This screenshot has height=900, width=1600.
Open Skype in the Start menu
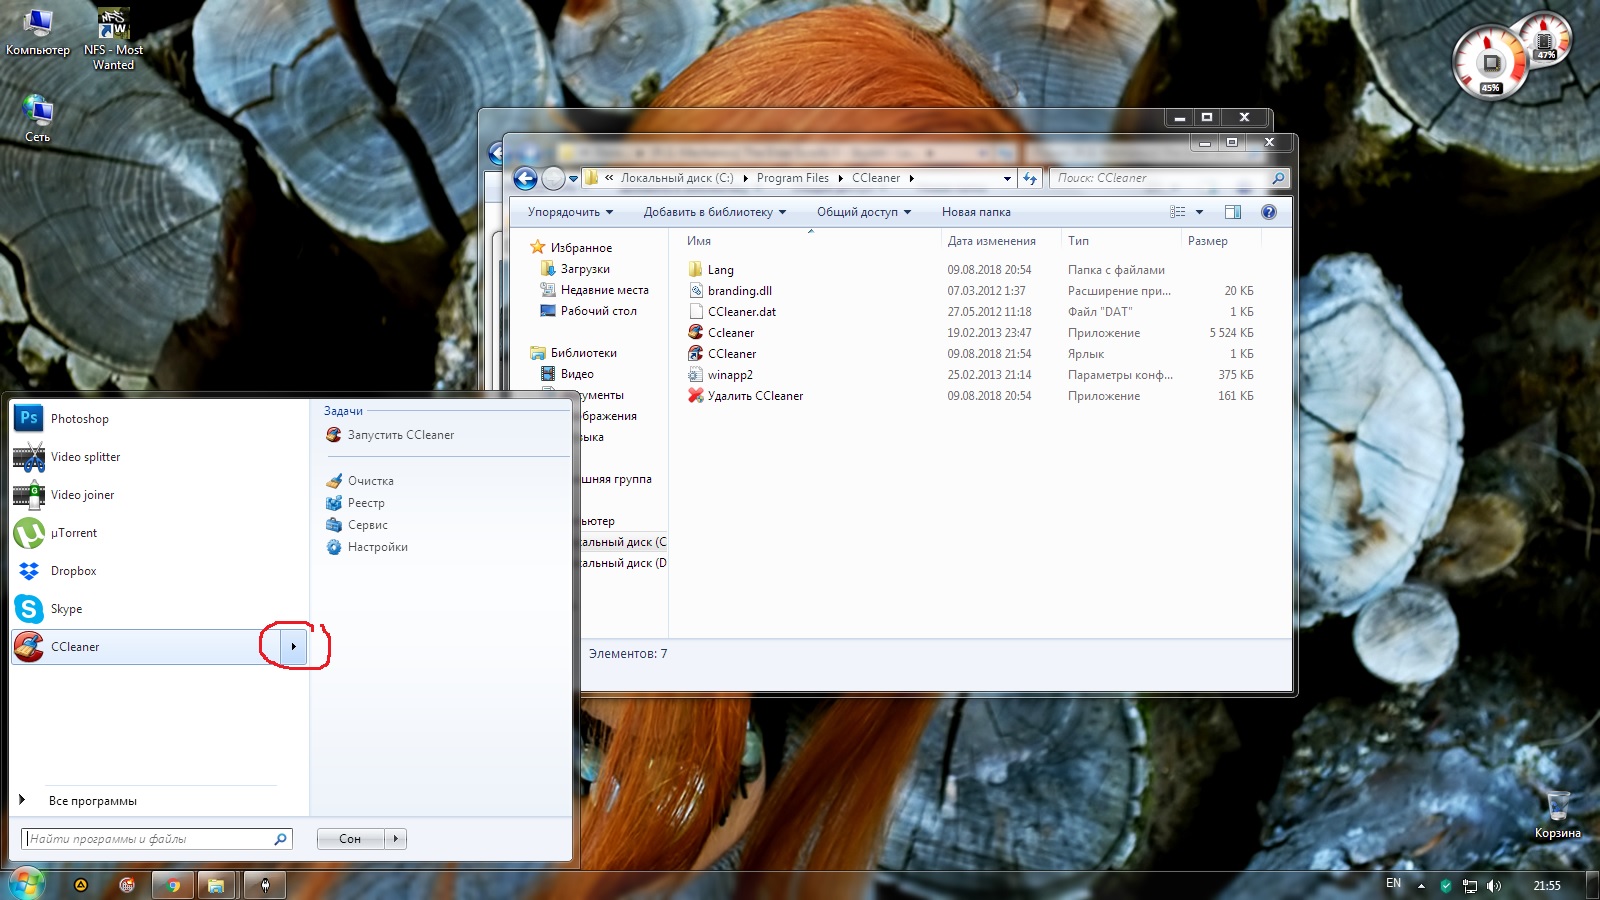point(66,609)
